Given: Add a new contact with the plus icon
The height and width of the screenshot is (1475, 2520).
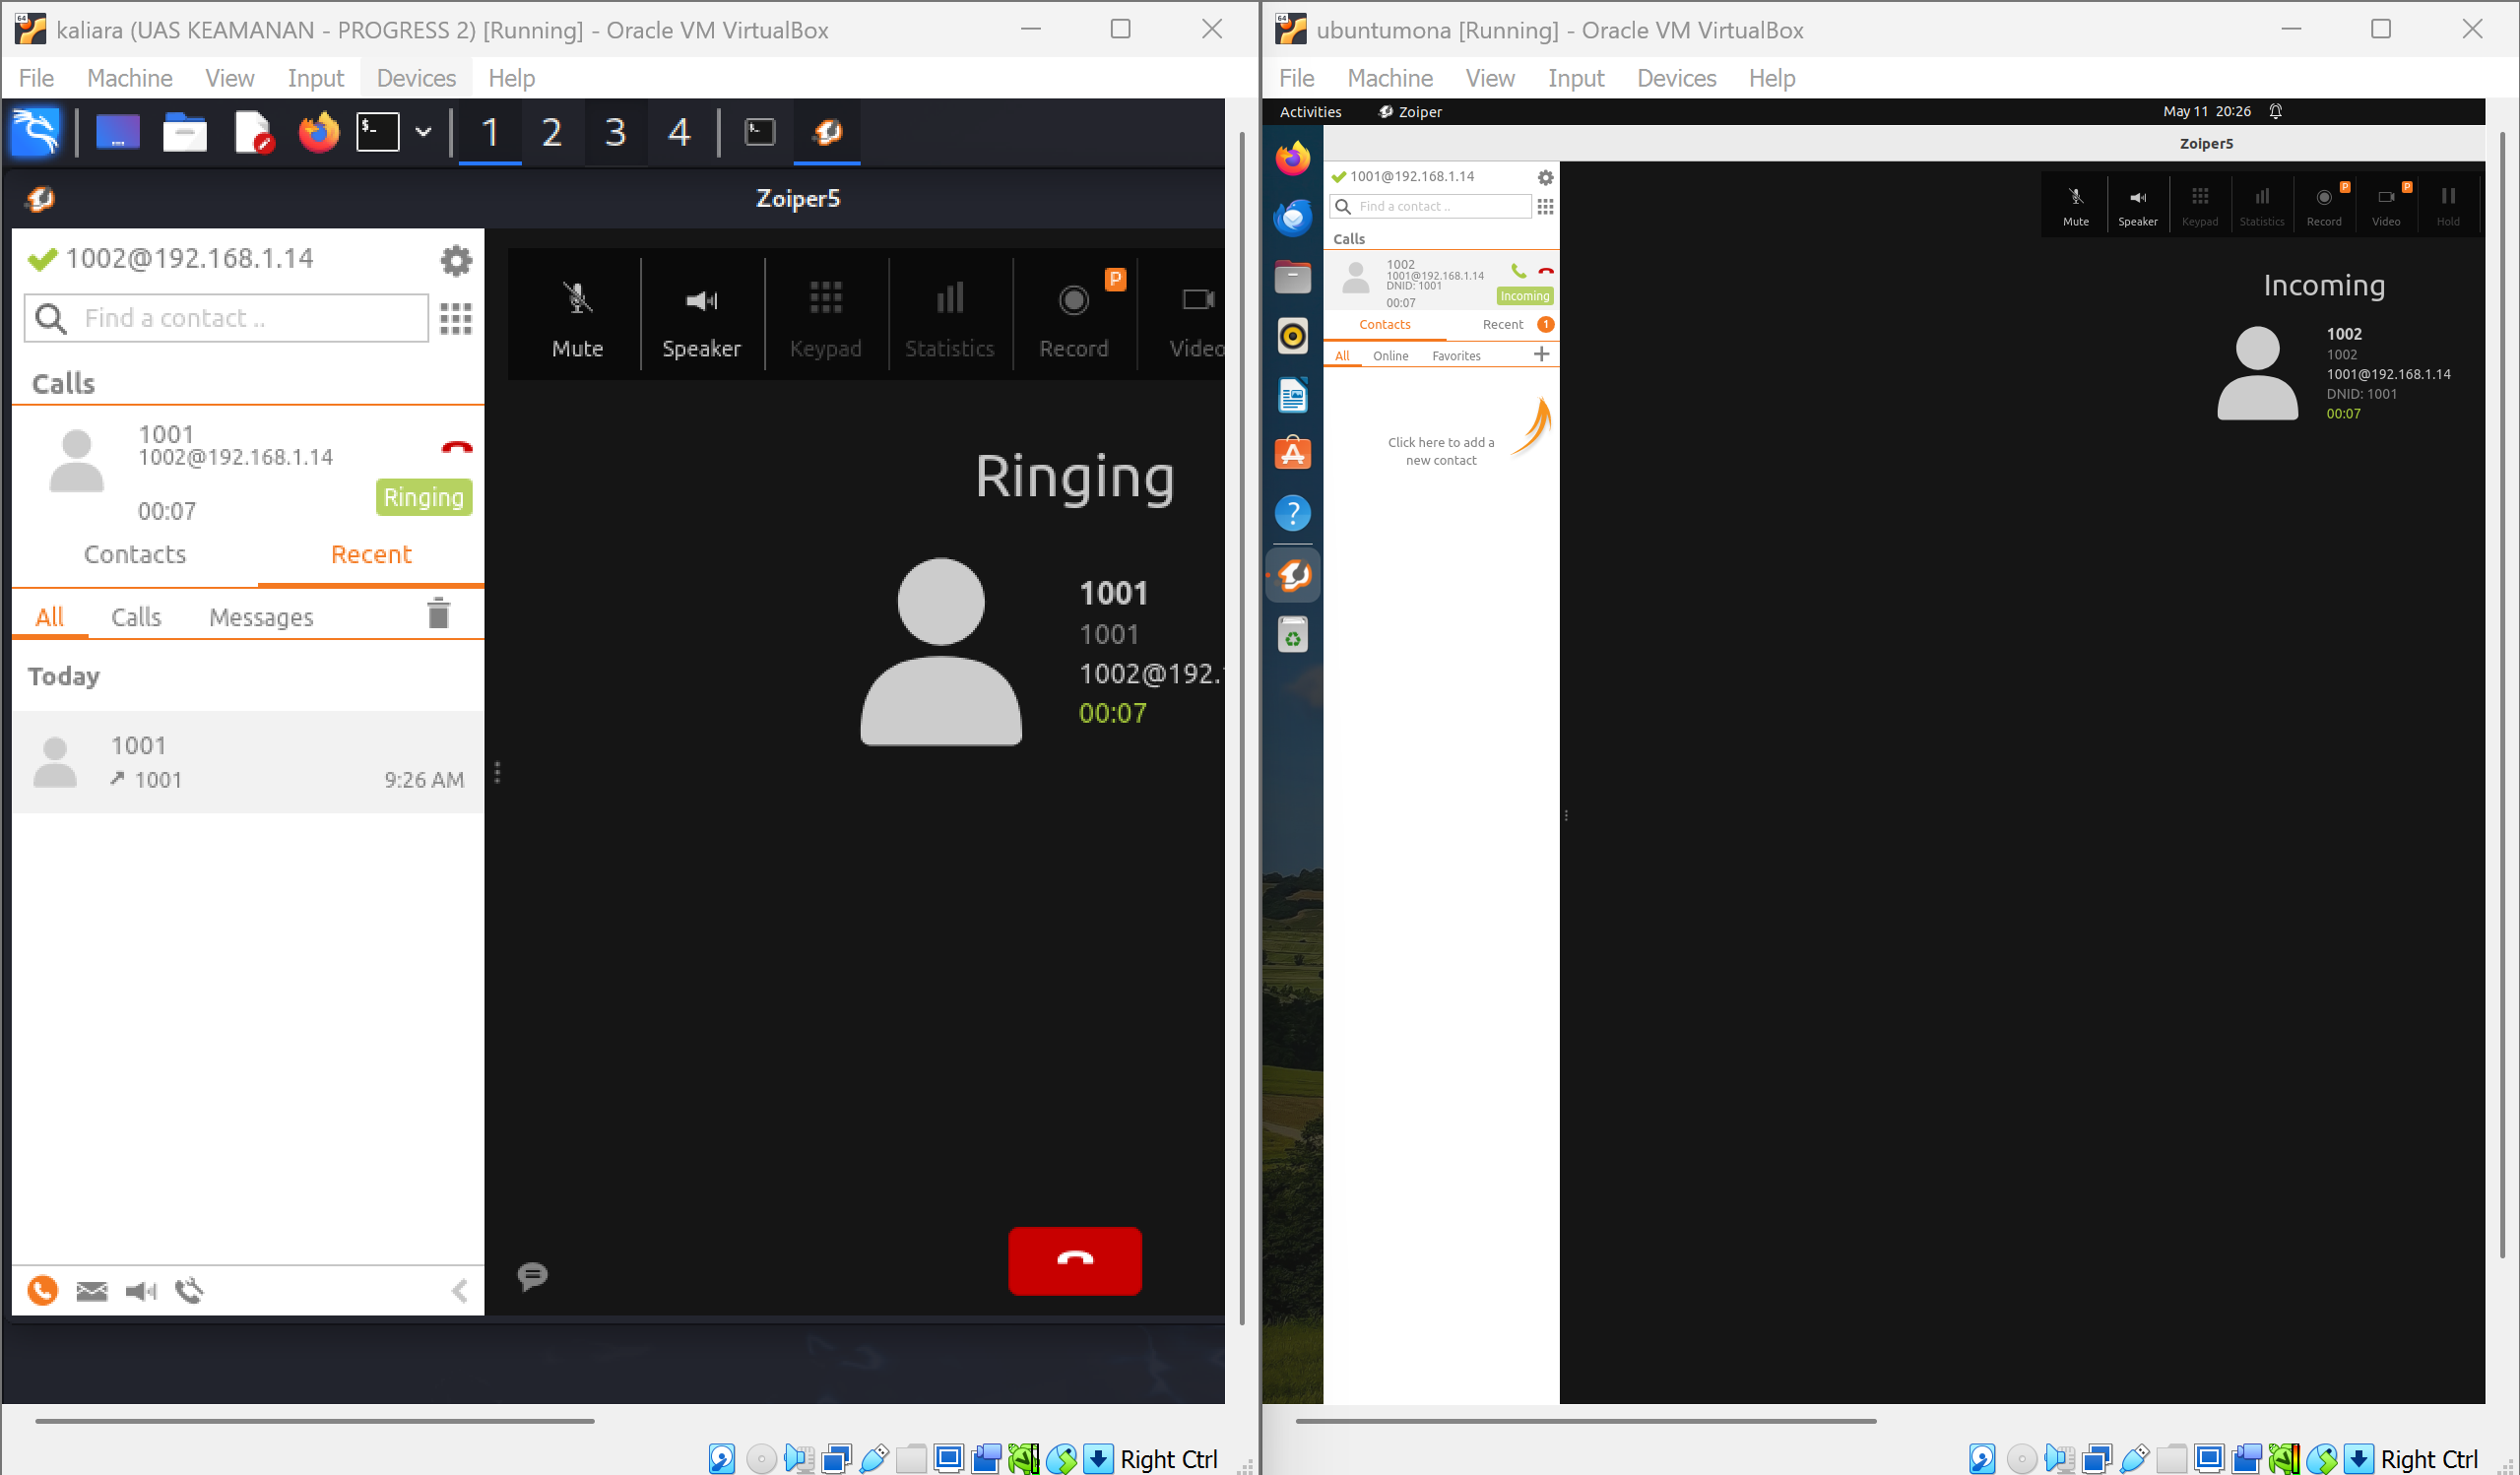Looking at the screenshot, I should [1541, 355].
